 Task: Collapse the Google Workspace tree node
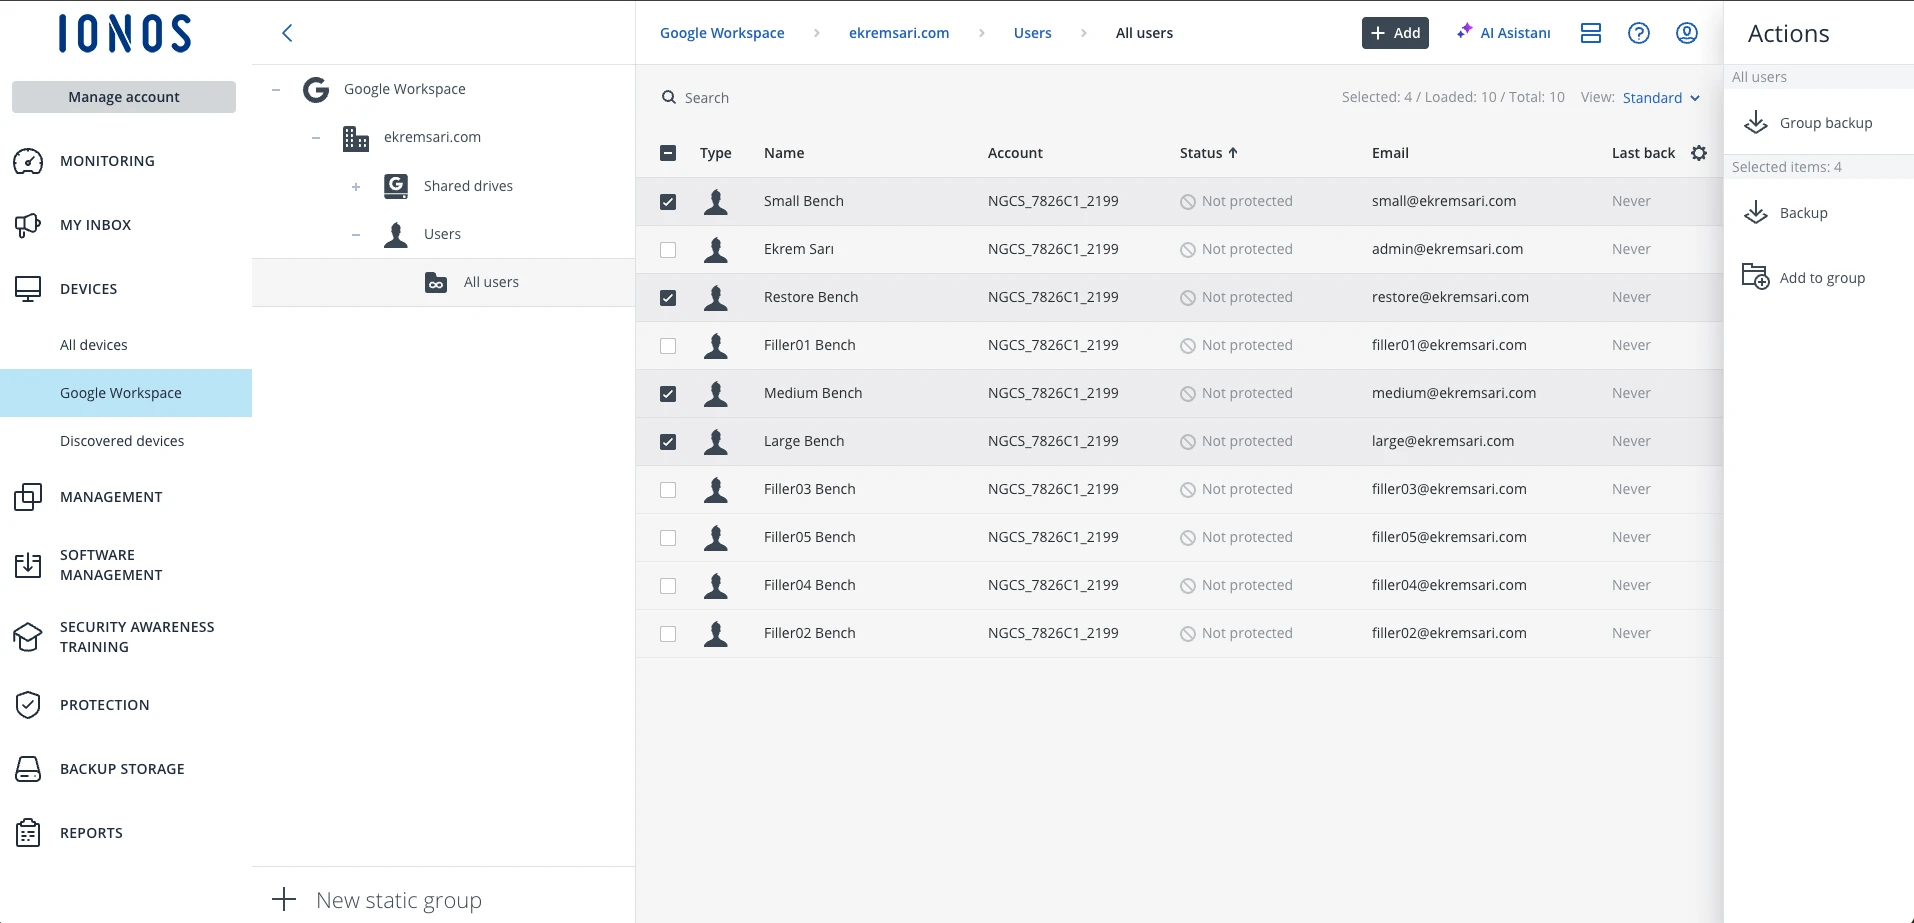(x=276, y=90)
